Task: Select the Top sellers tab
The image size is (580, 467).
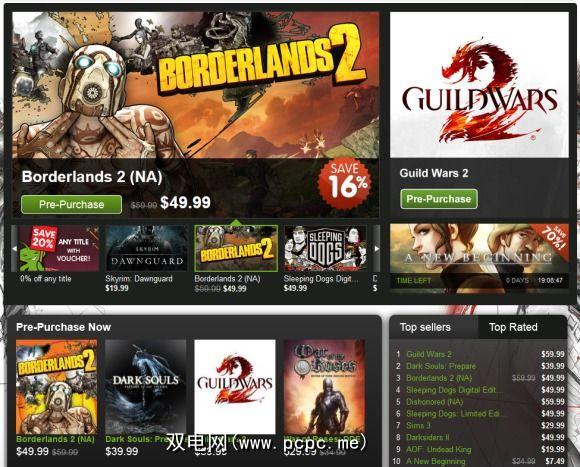Action: click(x=425, y=327)
